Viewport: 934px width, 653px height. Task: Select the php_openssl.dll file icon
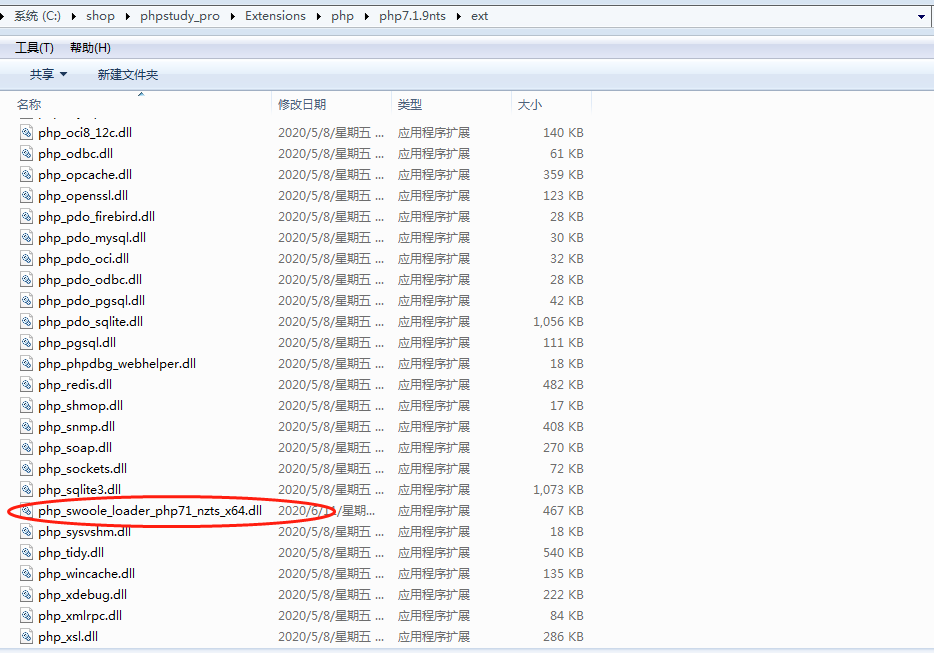[28, 196]
